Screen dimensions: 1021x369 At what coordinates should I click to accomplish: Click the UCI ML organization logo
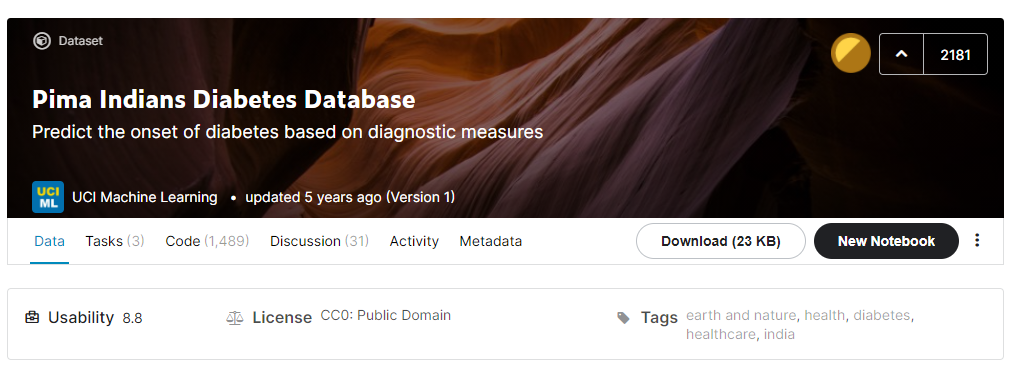pyautogui.click(x=48, y=197)
